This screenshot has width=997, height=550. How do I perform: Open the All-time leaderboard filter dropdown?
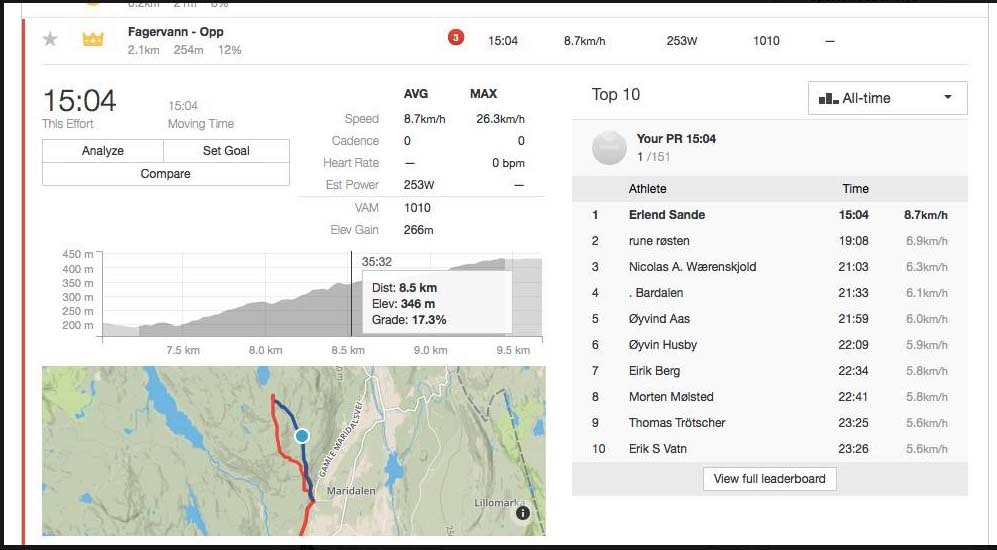point(887,98)
